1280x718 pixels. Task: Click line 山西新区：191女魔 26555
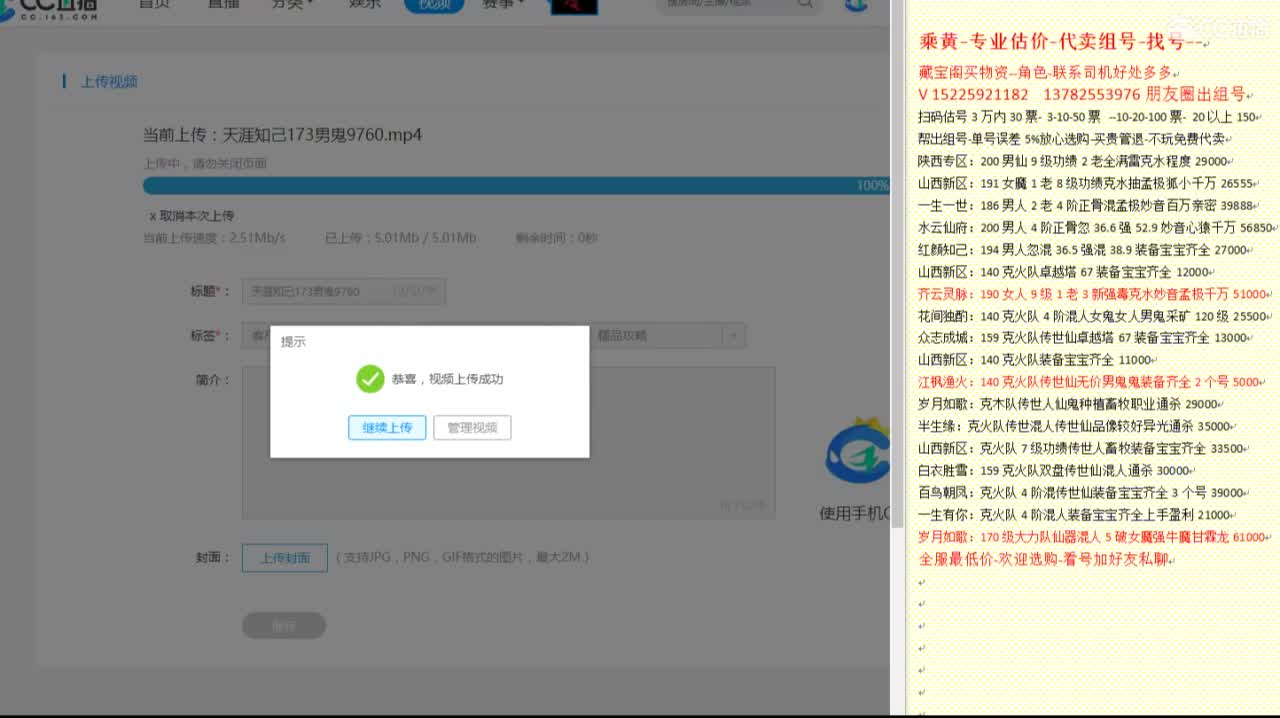coord(1085,183)
